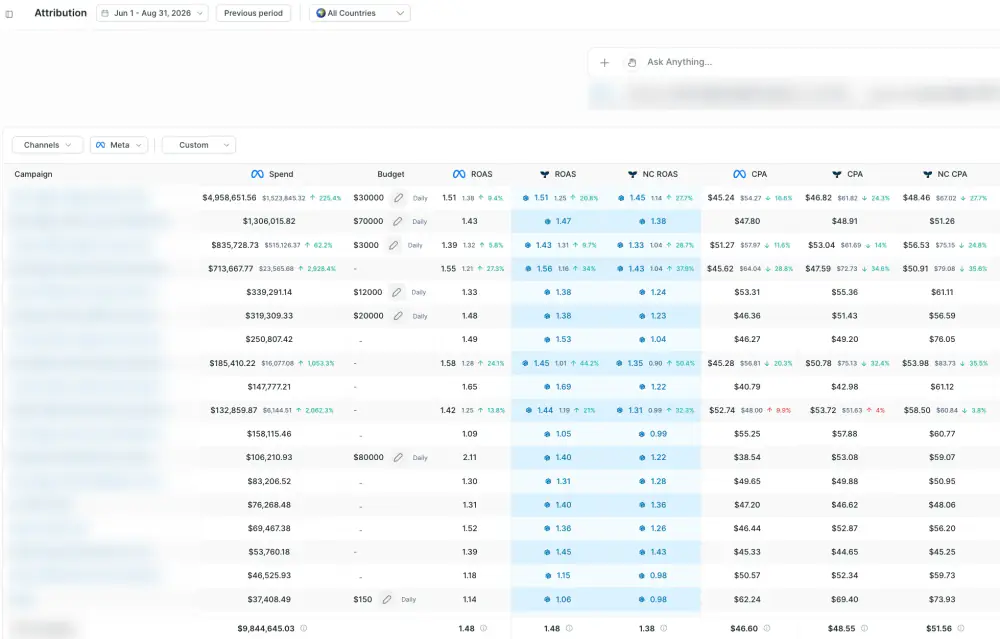Click info icon beside total NC CPA $51.56
1000x639 pixels.
(960, 628)
